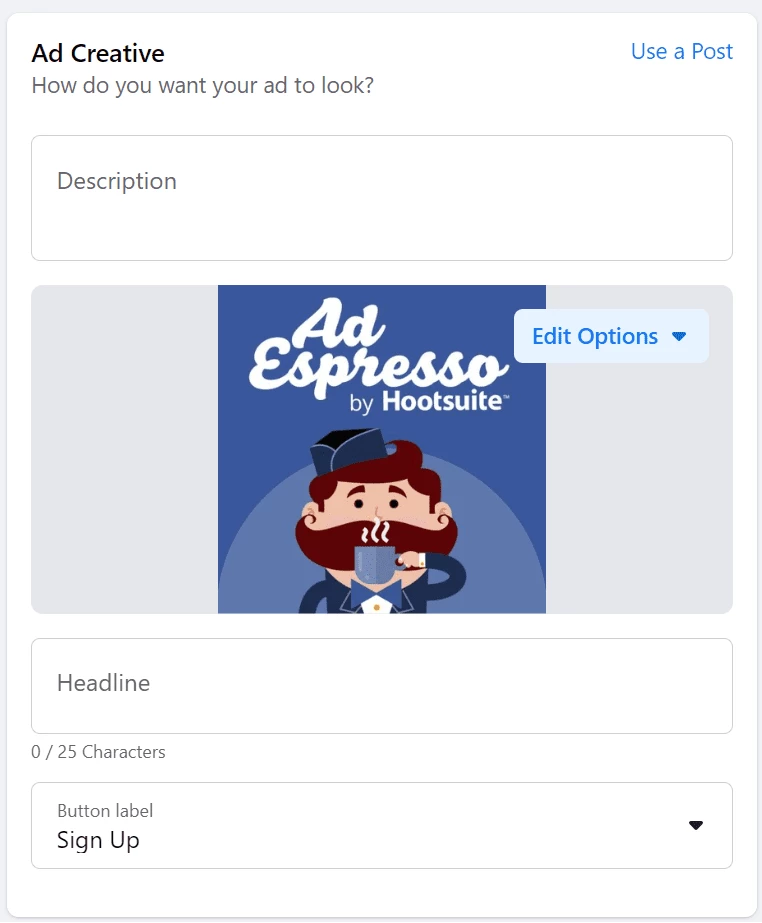The width and height of the screenshot is (762, 923).
Task: Select the AdEspresso ad image thumbnail
Action: [382, 449]
